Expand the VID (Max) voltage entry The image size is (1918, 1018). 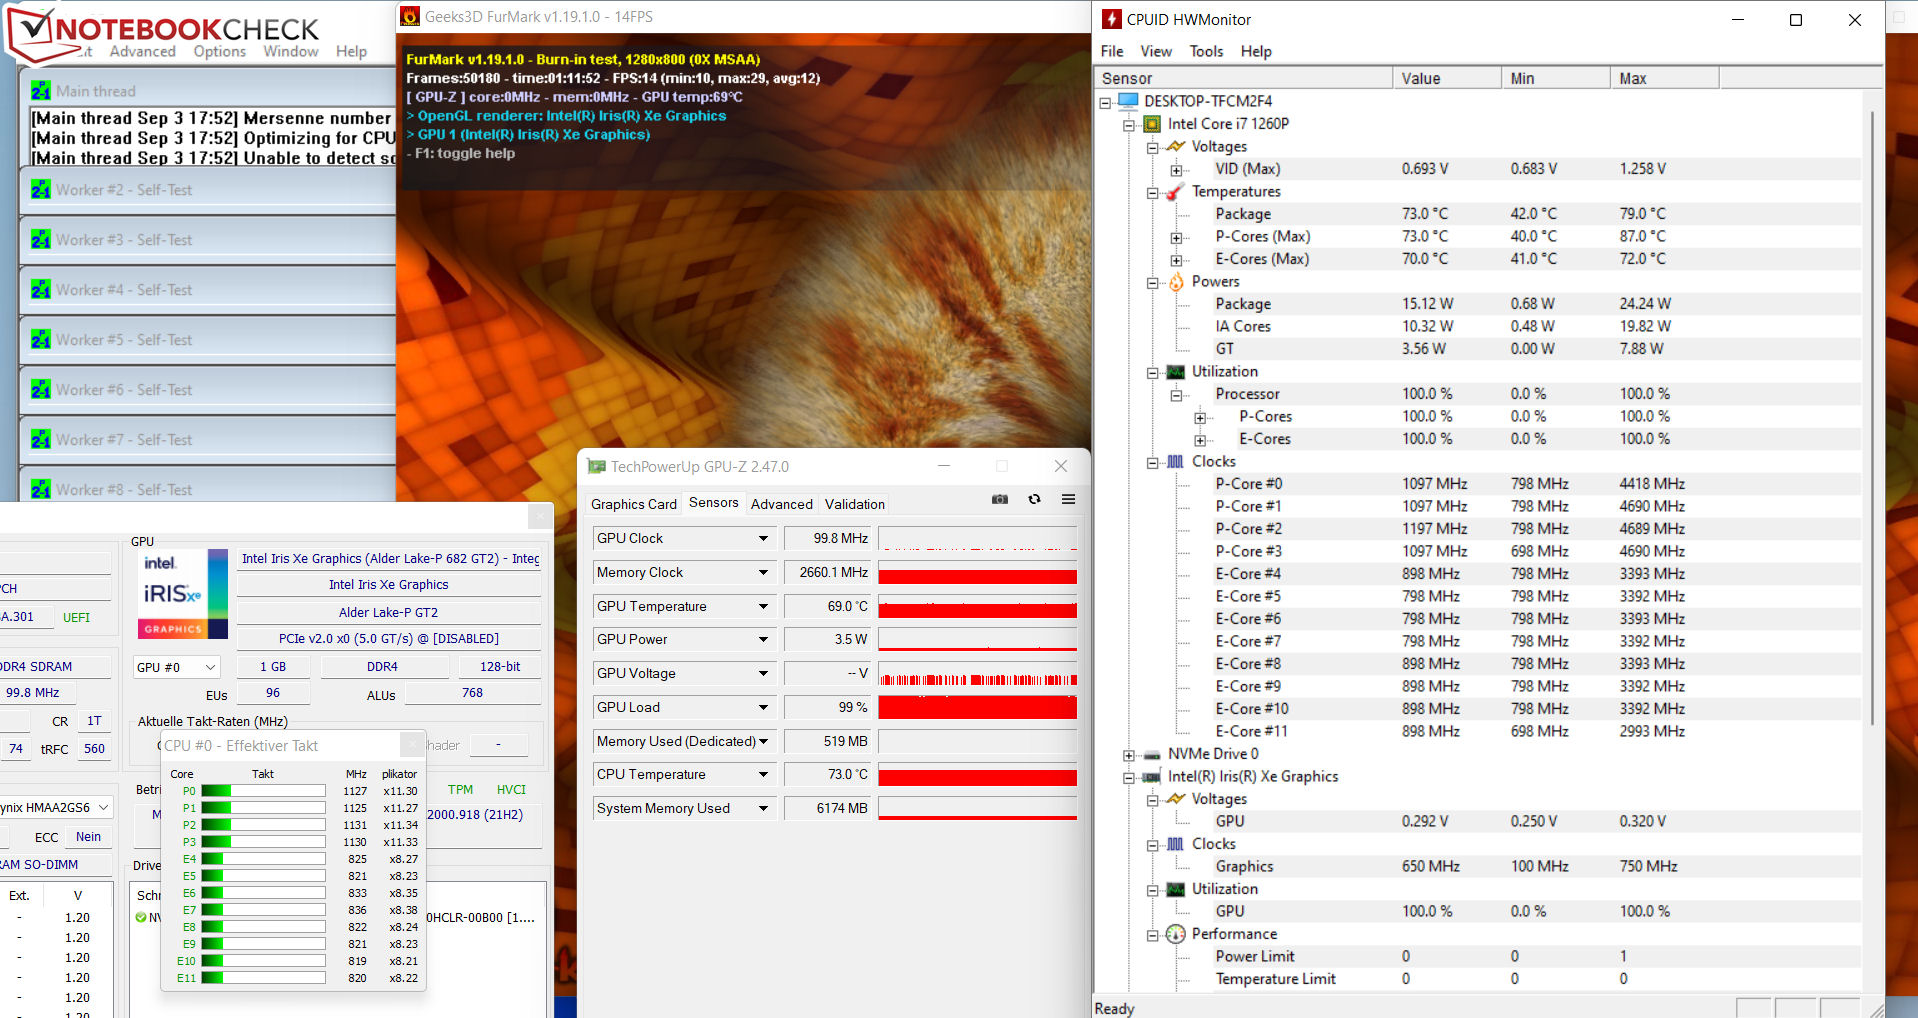(1177, 170)
